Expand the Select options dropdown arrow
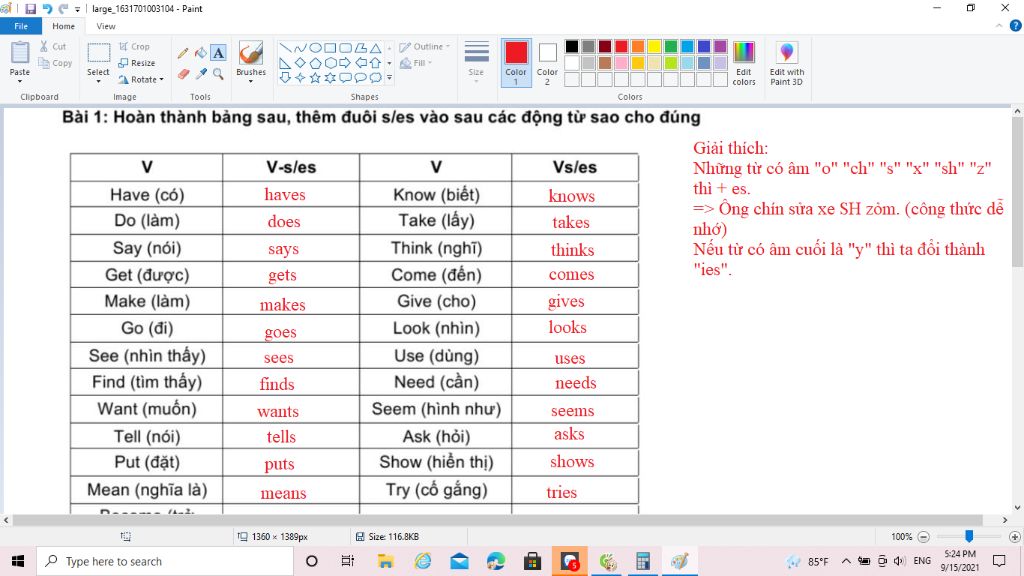This screenshot has height=576, width=1024. pos(99,82)
